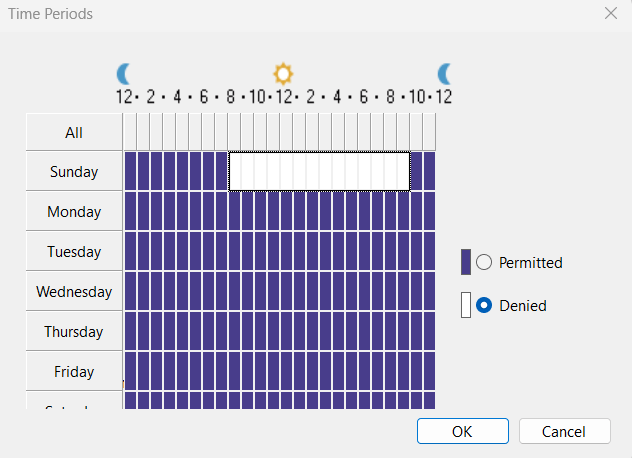Select the entire Wednesday row
632x458 pixels.
[74, 292]
